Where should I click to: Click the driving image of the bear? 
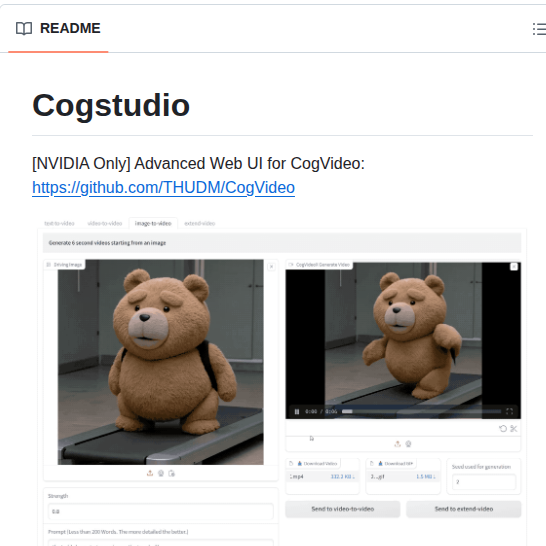(161, 362)
